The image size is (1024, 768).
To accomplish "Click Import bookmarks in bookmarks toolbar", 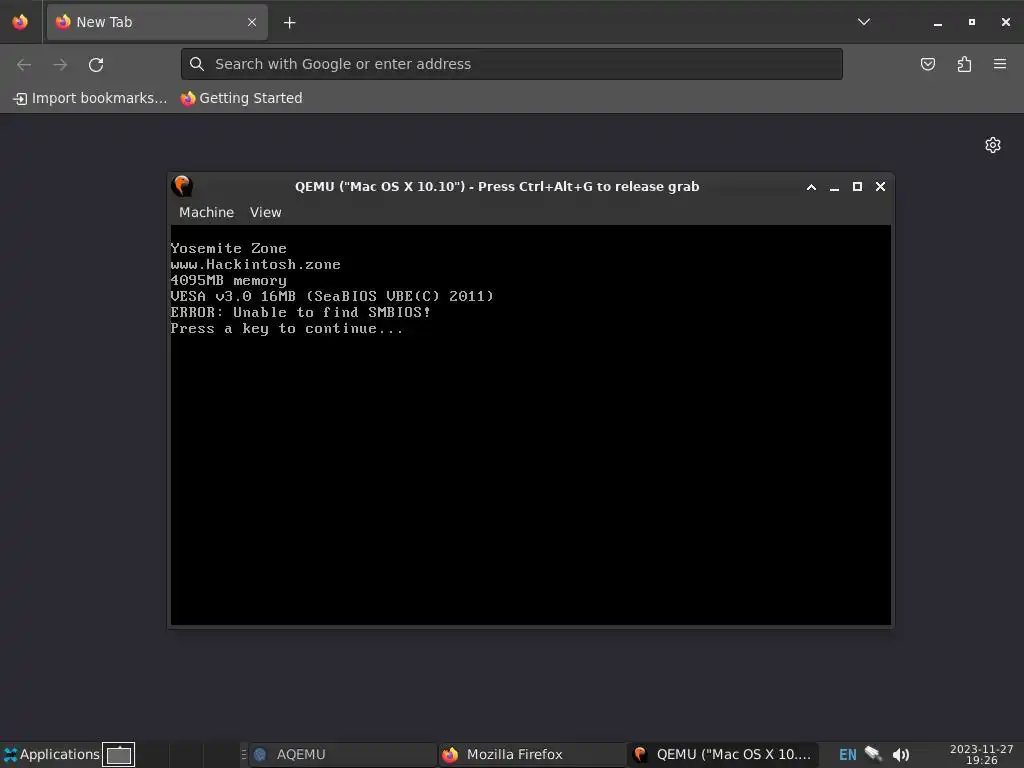I will click(90, 98).
